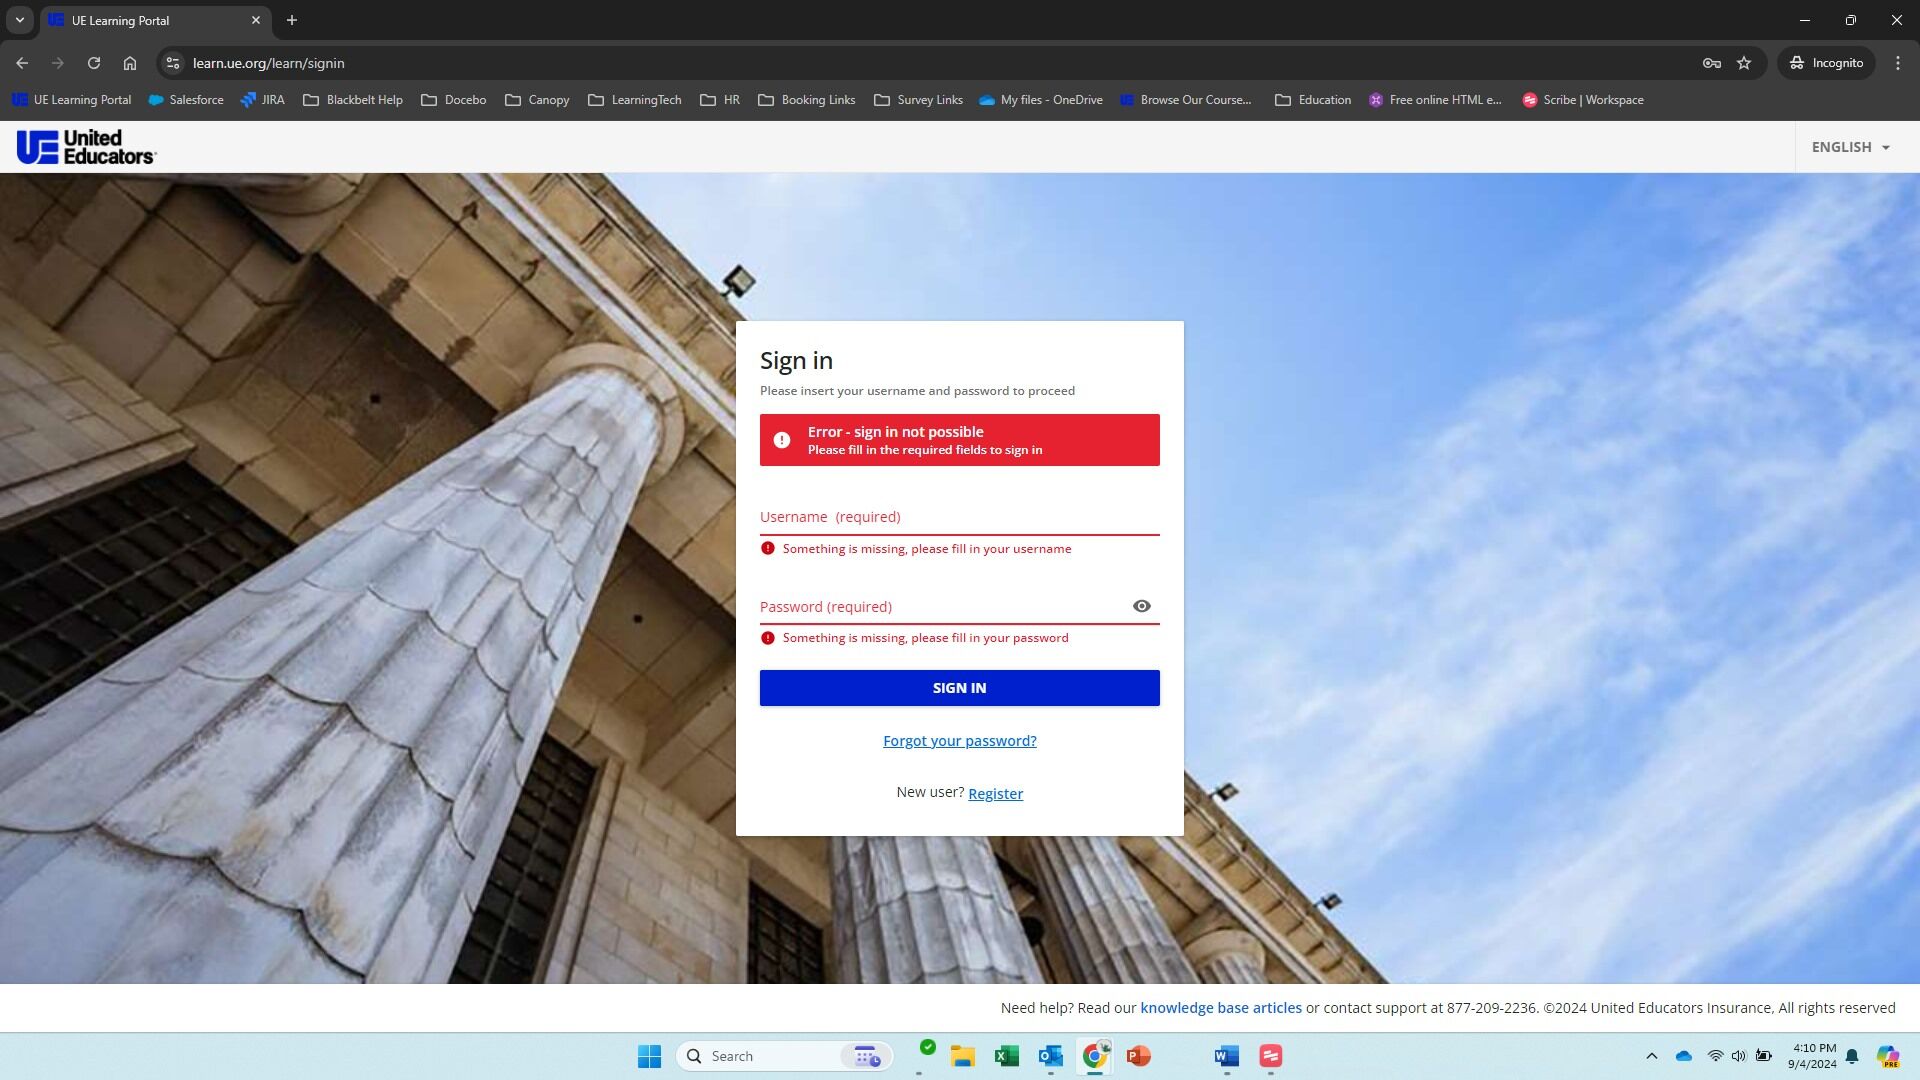The height and width of the screenshot is (1080, 1920).
Task: Open Word from the taskbar
Action: [1226, 1056]
